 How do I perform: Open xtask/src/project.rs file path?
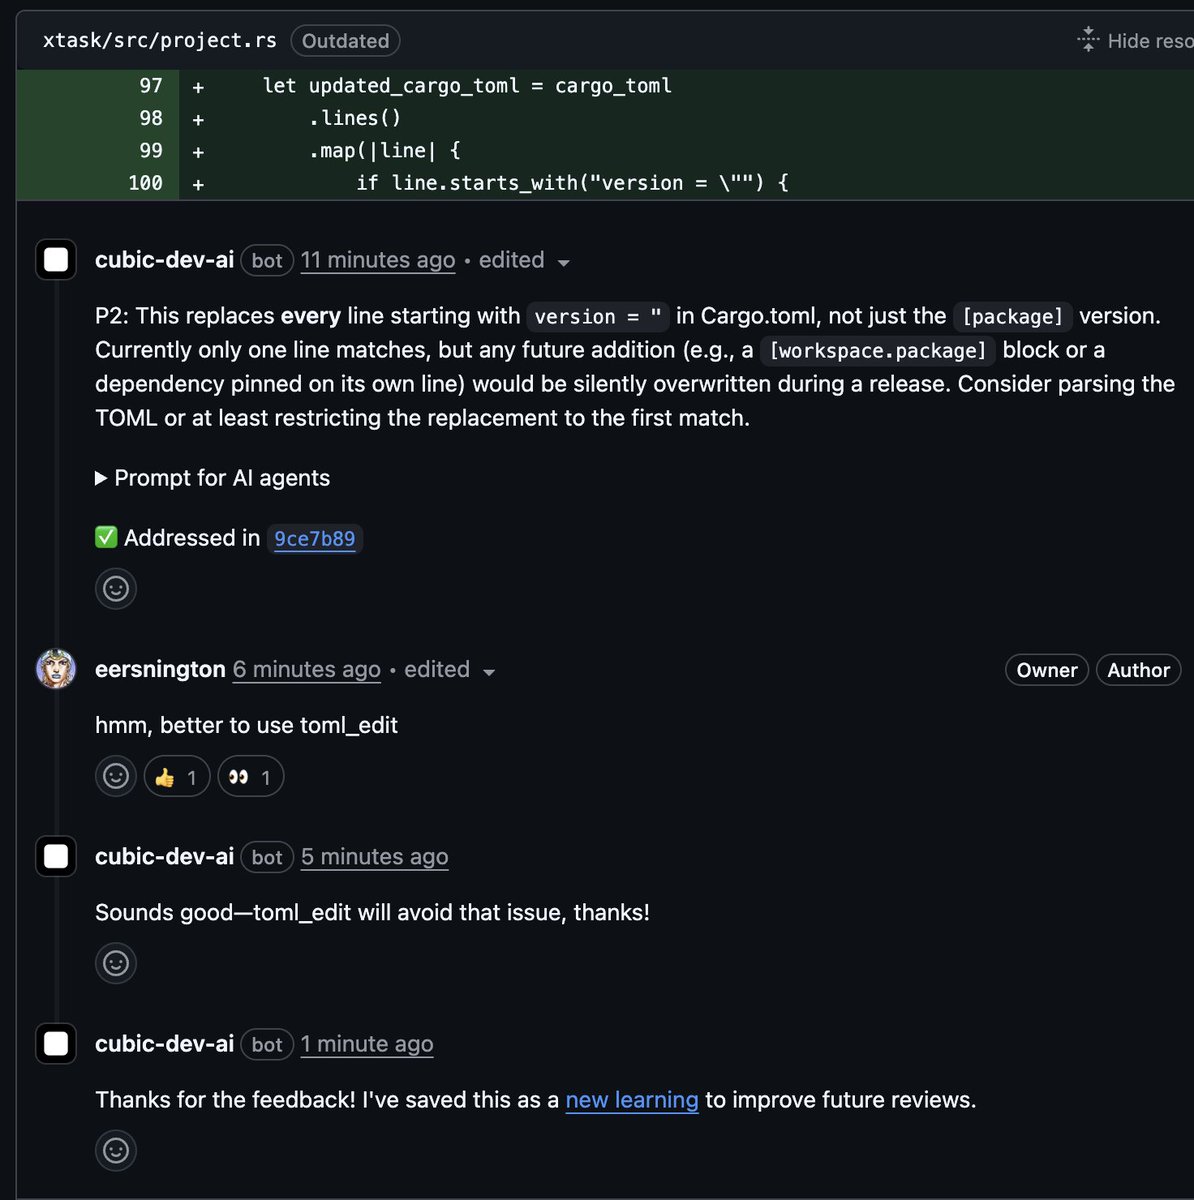[x=160, y=41]
